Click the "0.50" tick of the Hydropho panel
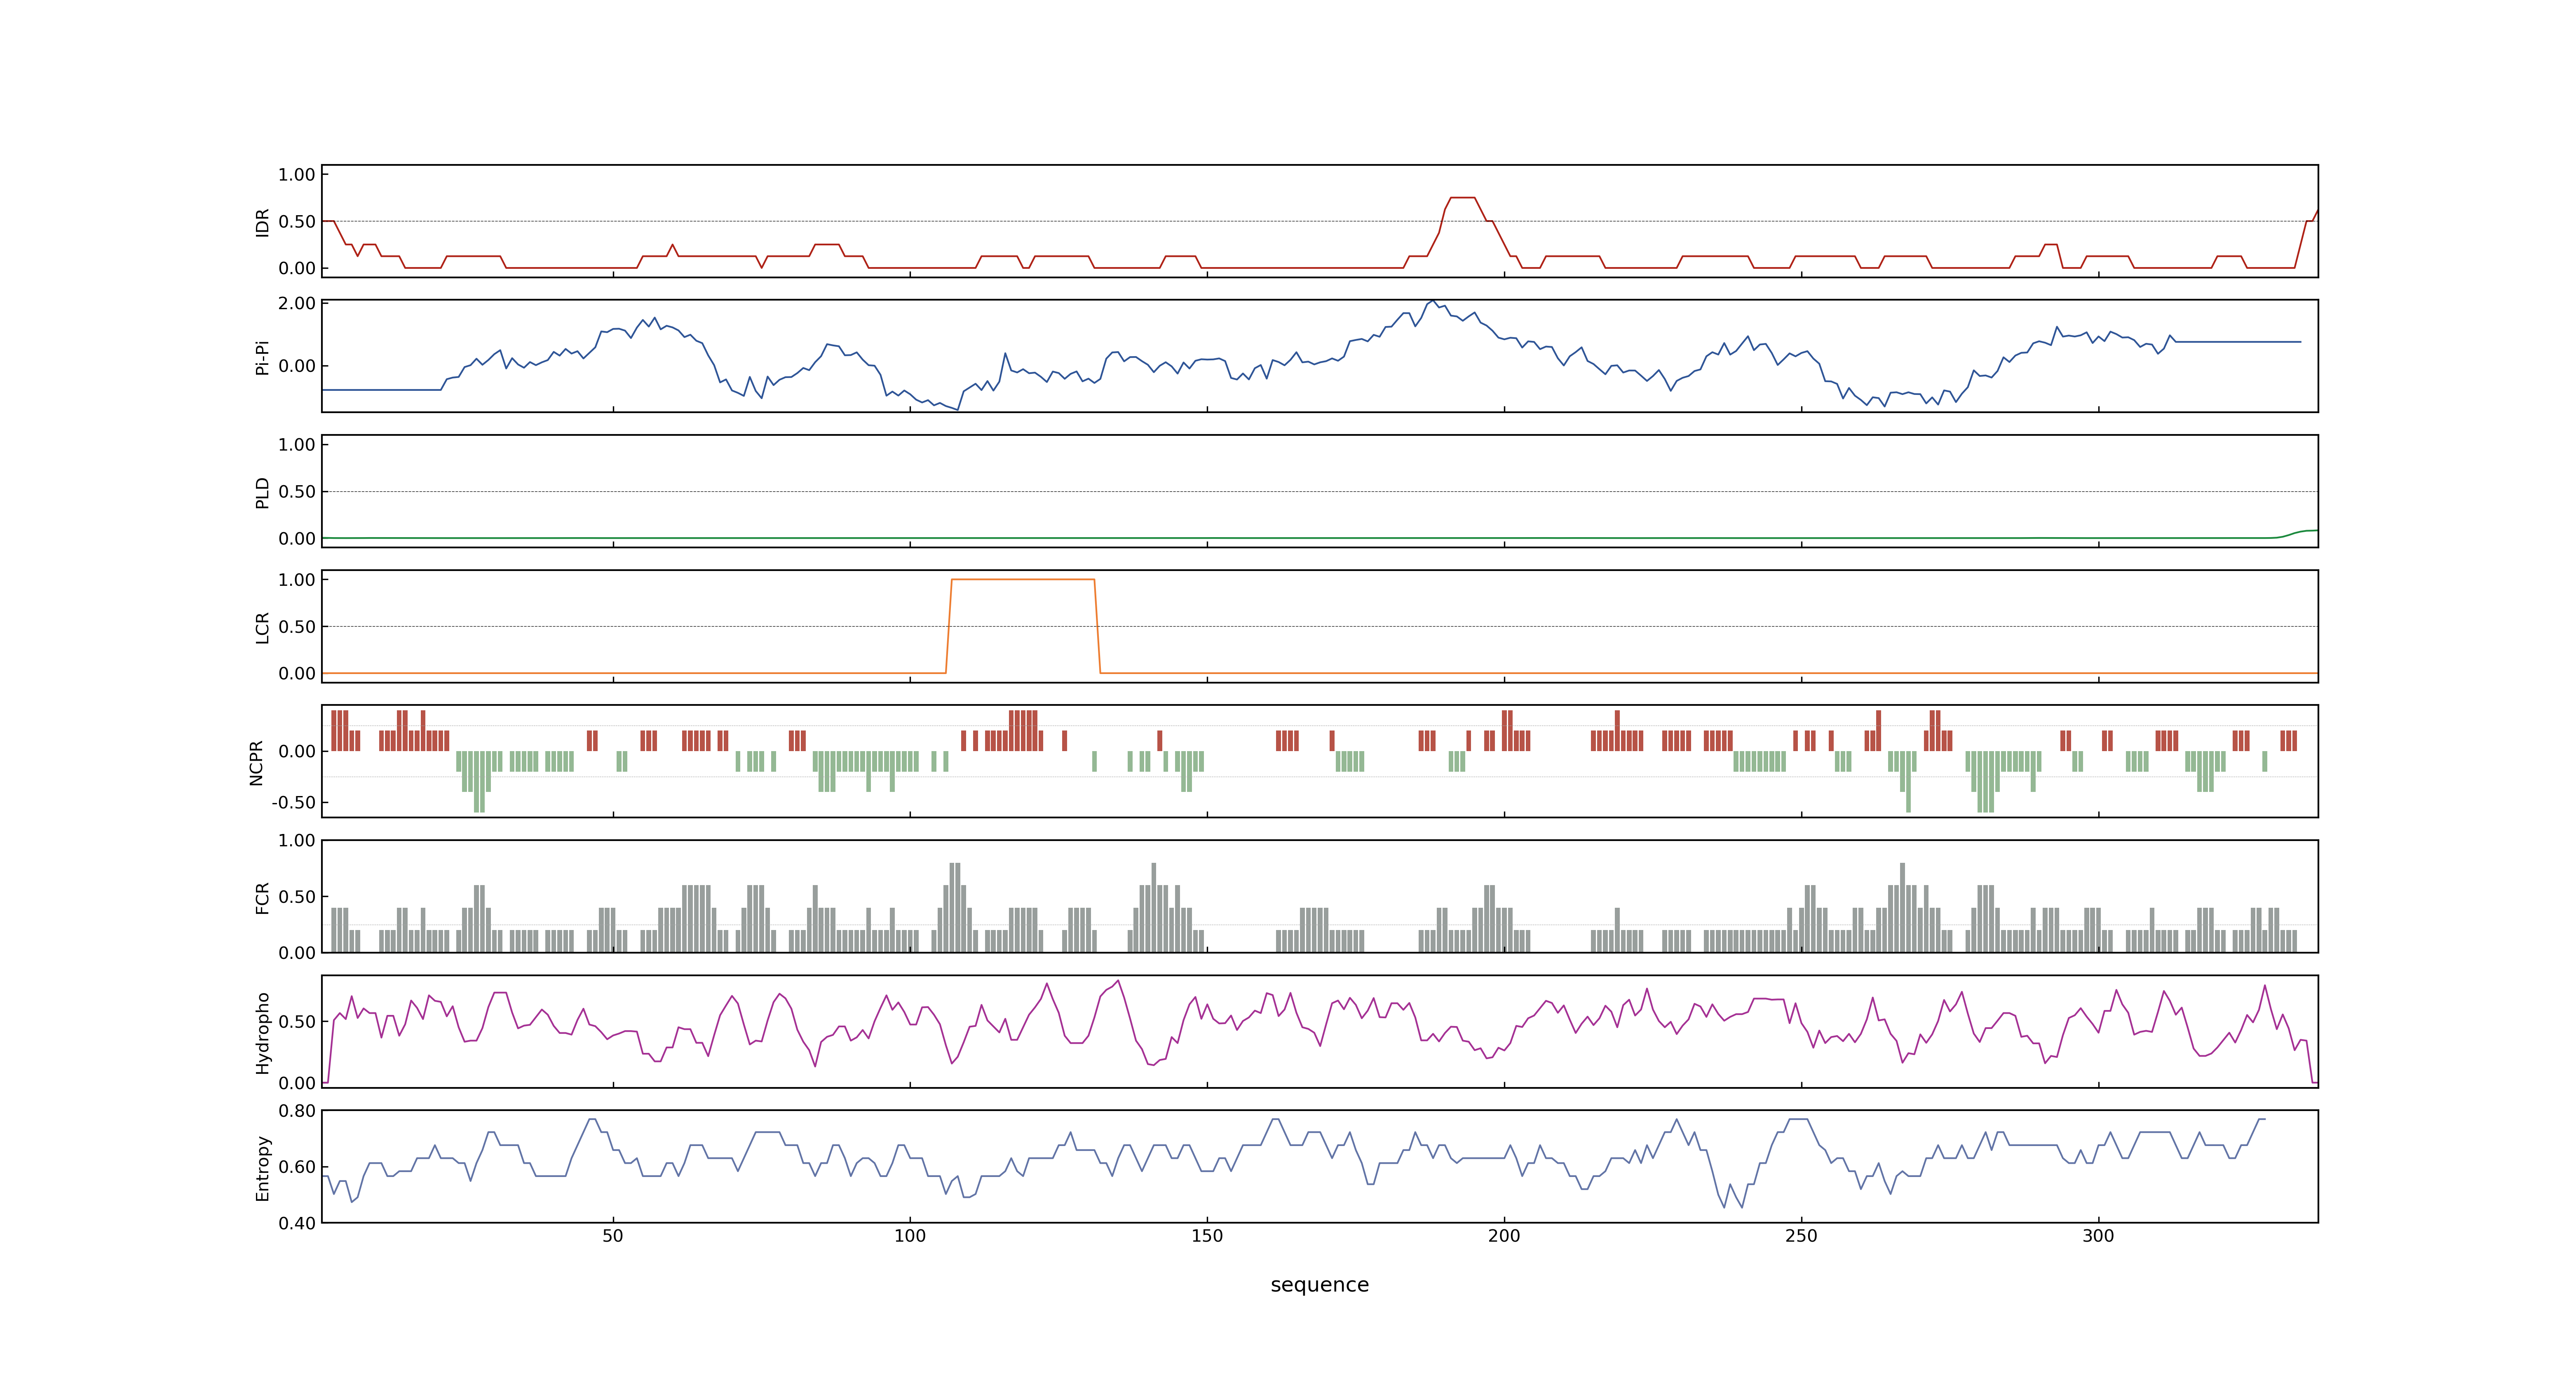Screen dimensions: 2576x1374 coord(297,1021)
